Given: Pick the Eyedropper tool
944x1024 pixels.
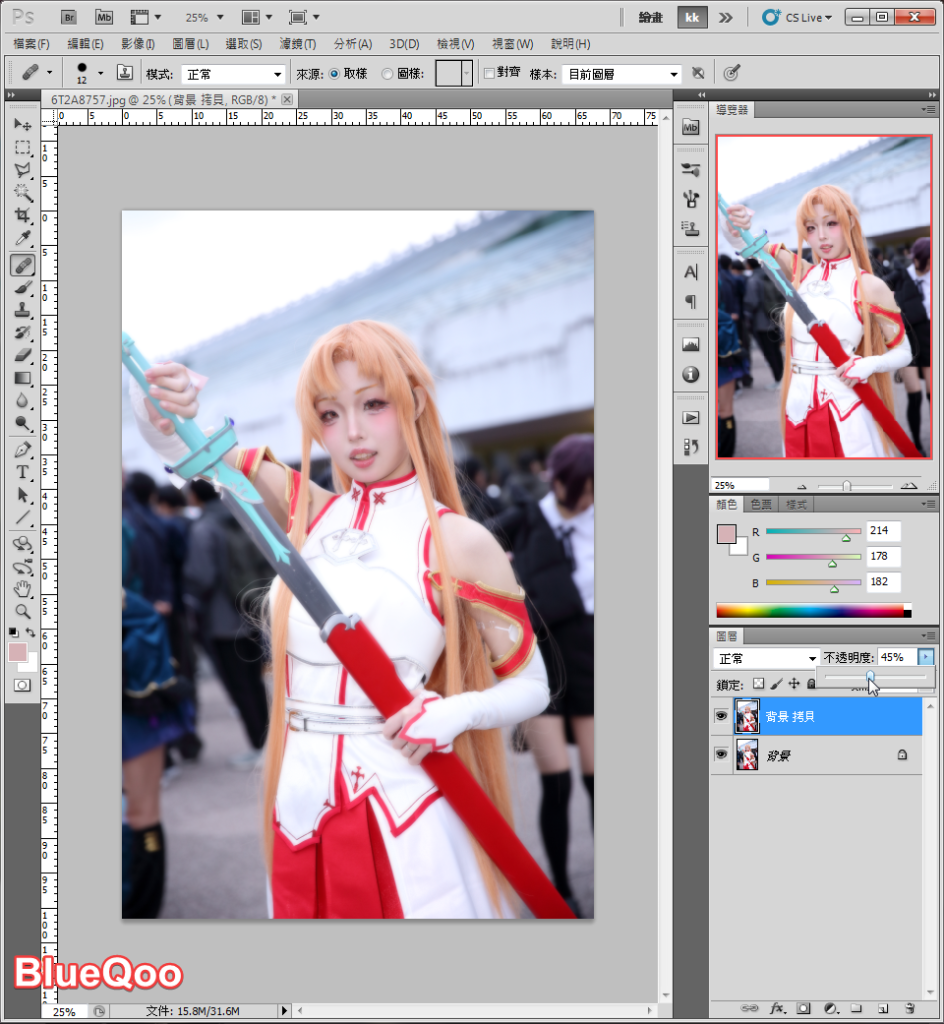Looking at the screenshot, I should [22, 240].
